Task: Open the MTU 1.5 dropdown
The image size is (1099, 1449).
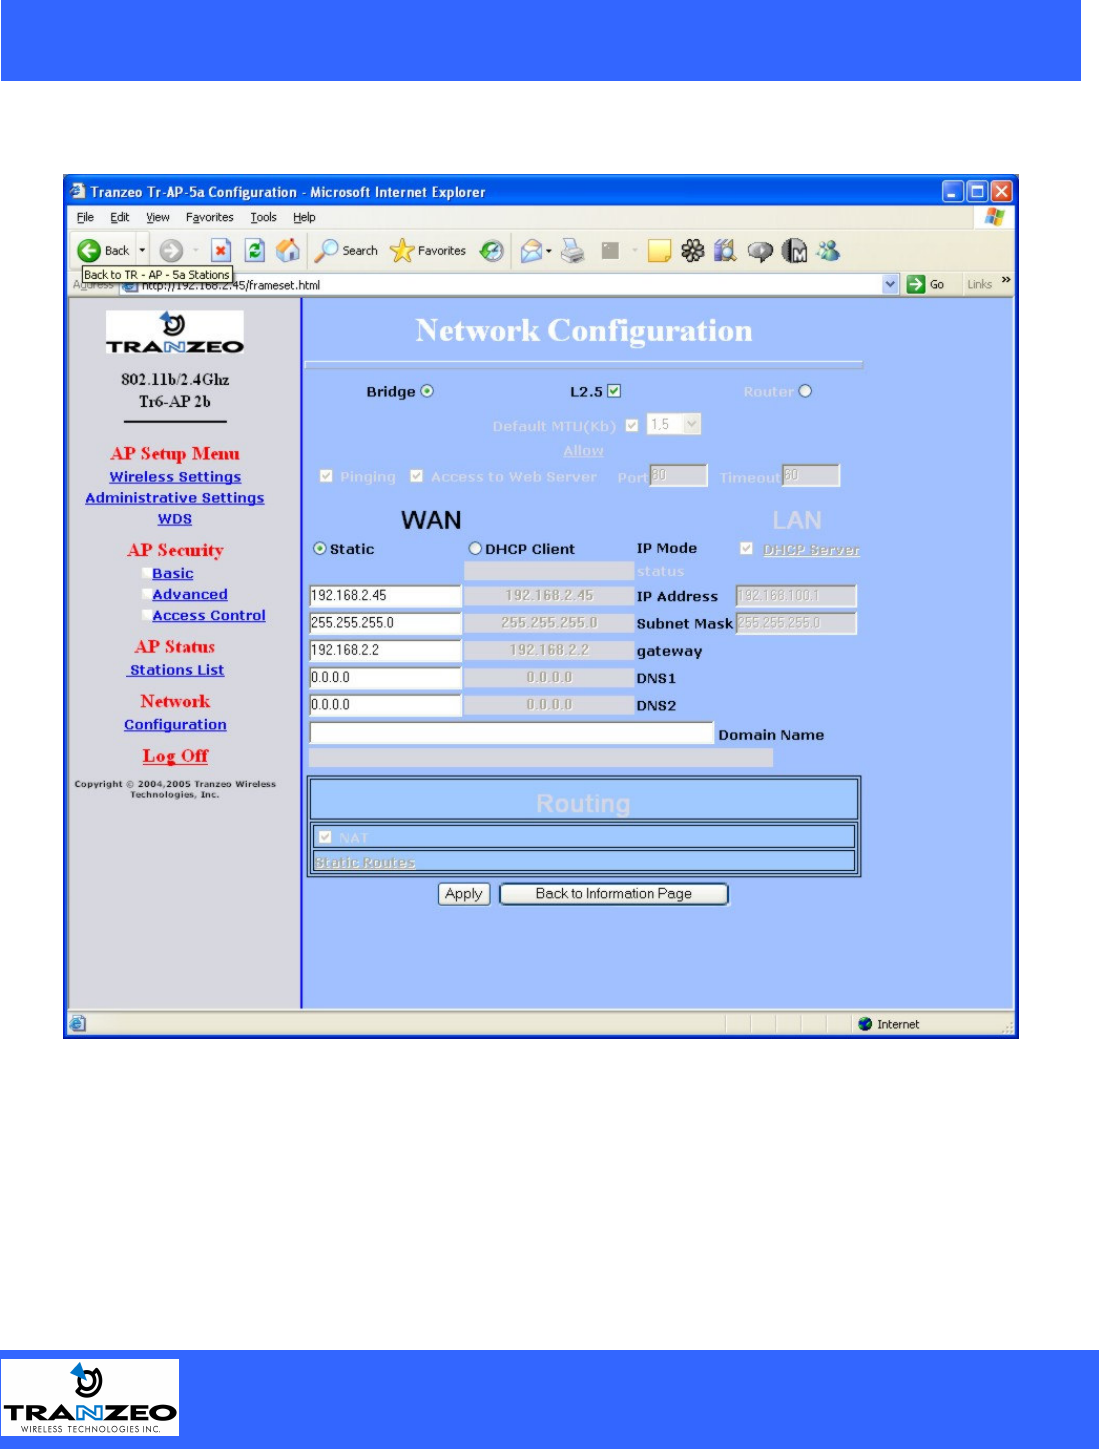Action: 674,424
